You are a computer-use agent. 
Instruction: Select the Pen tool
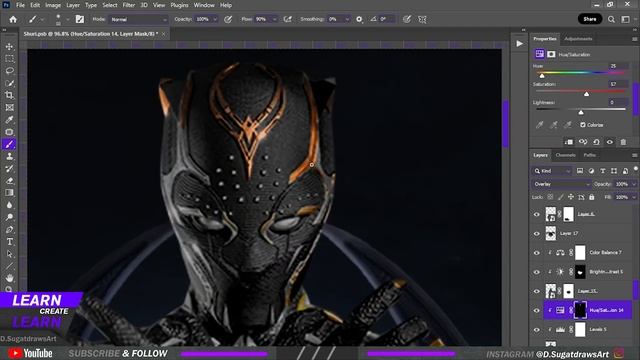pos(9,229)
